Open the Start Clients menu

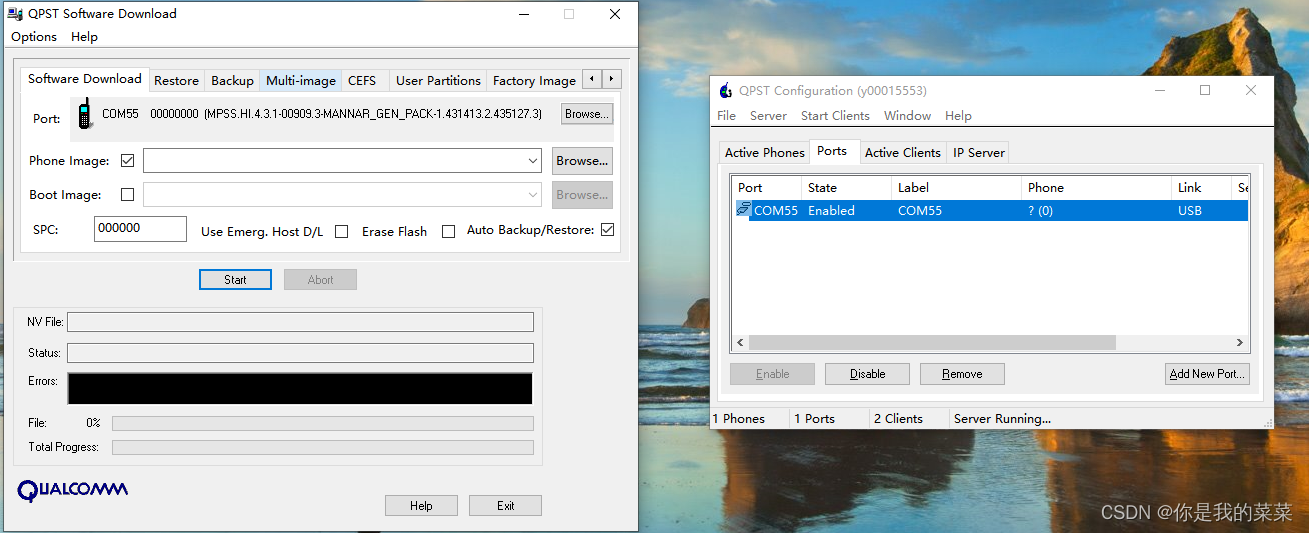coord(835,116)
